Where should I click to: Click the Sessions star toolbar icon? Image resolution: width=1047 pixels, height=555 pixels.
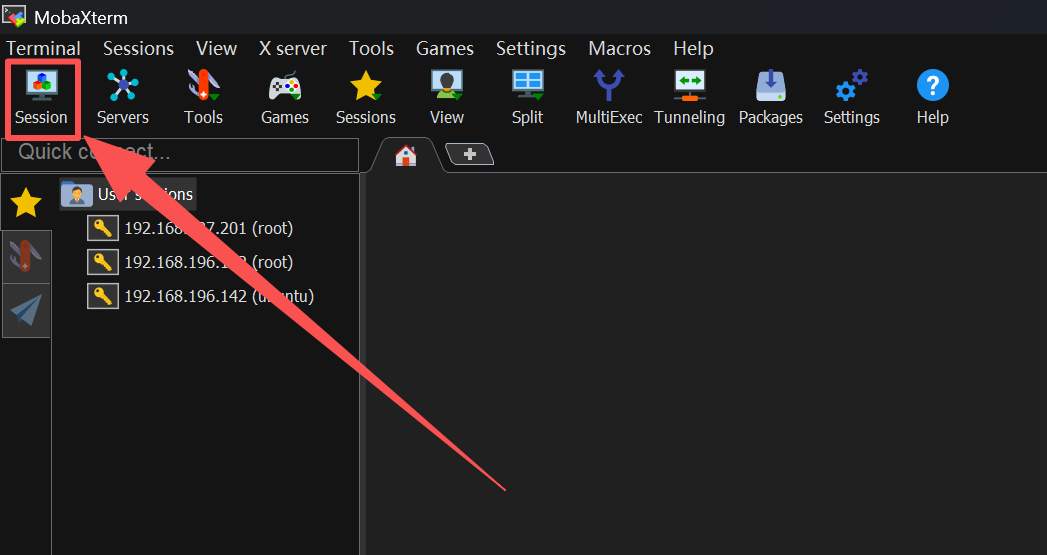366,98
